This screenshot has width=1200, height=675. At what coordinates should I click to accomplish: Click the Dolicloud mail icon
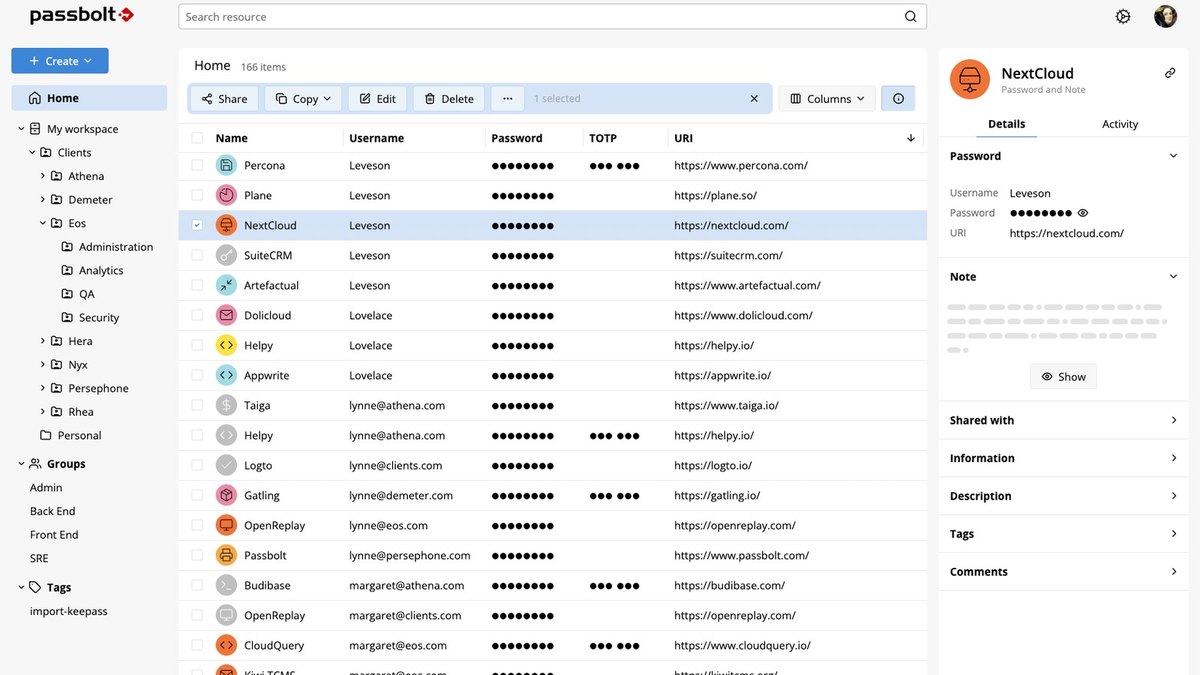(x=226, y=315)
